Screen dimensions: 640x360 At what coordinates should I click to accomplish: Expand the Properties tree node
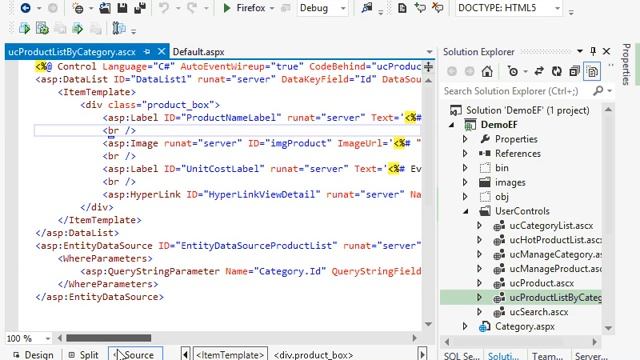[465, 139]
